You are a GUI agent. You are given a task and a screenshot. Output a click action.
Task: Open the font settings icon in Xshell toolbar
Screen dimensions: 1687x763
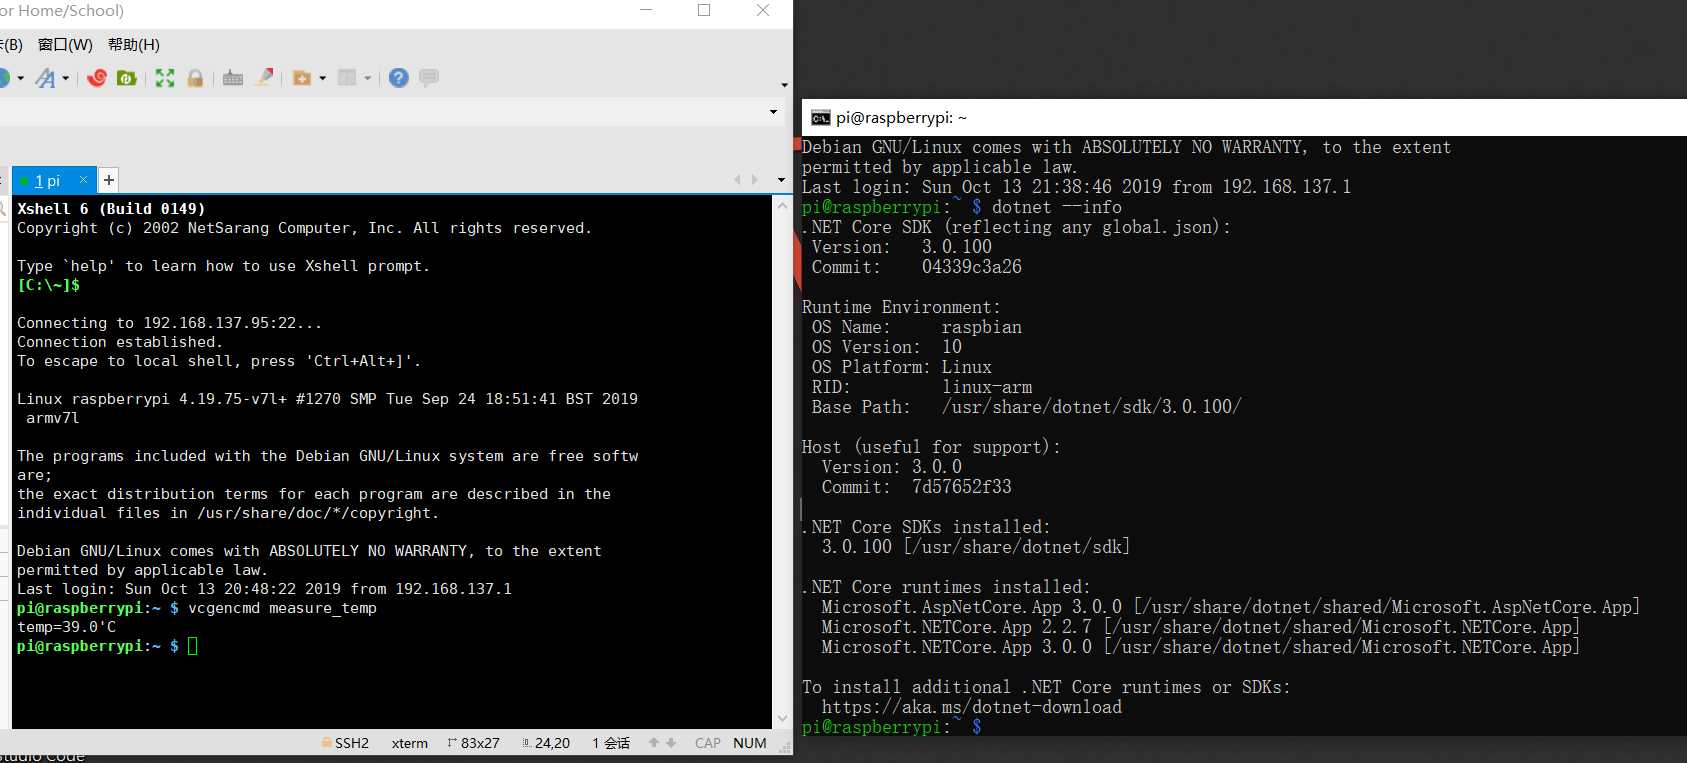click(x=45, y=78)
